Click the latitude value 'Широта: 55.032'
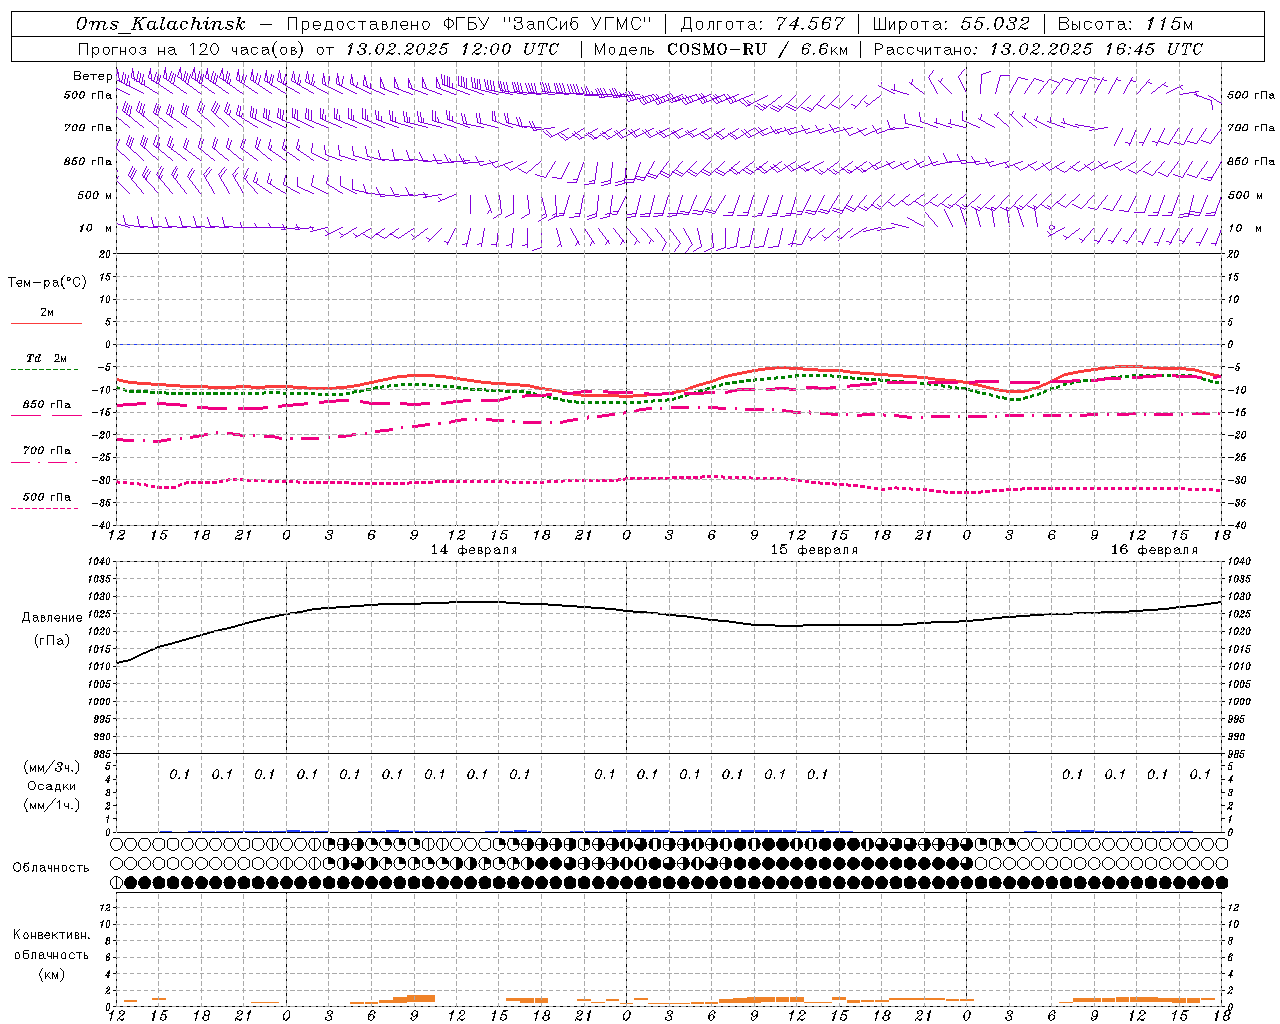Screen dimensions: 1280x1024 click(951, 24)
